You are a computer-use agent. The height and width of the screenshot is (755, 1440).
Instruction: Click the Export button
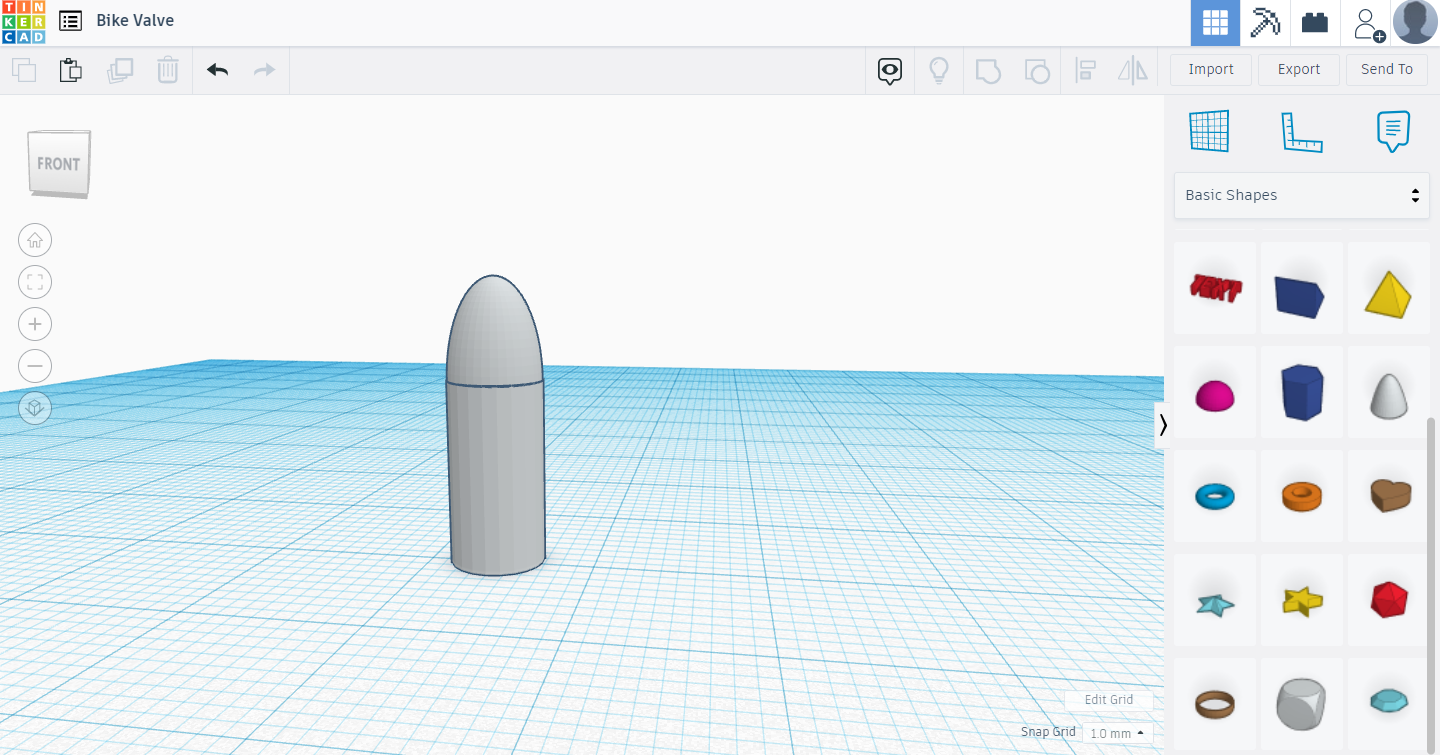(x=1299, y=69)
